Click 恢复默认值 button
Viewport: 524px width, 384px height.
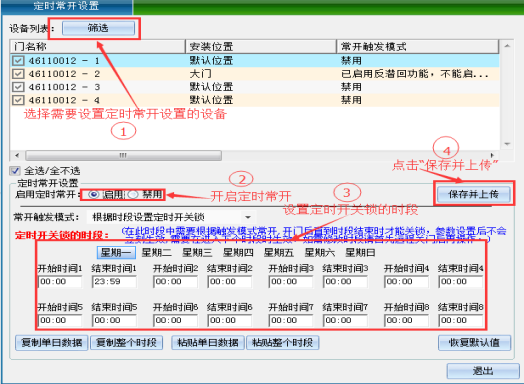tap(475, 343)
